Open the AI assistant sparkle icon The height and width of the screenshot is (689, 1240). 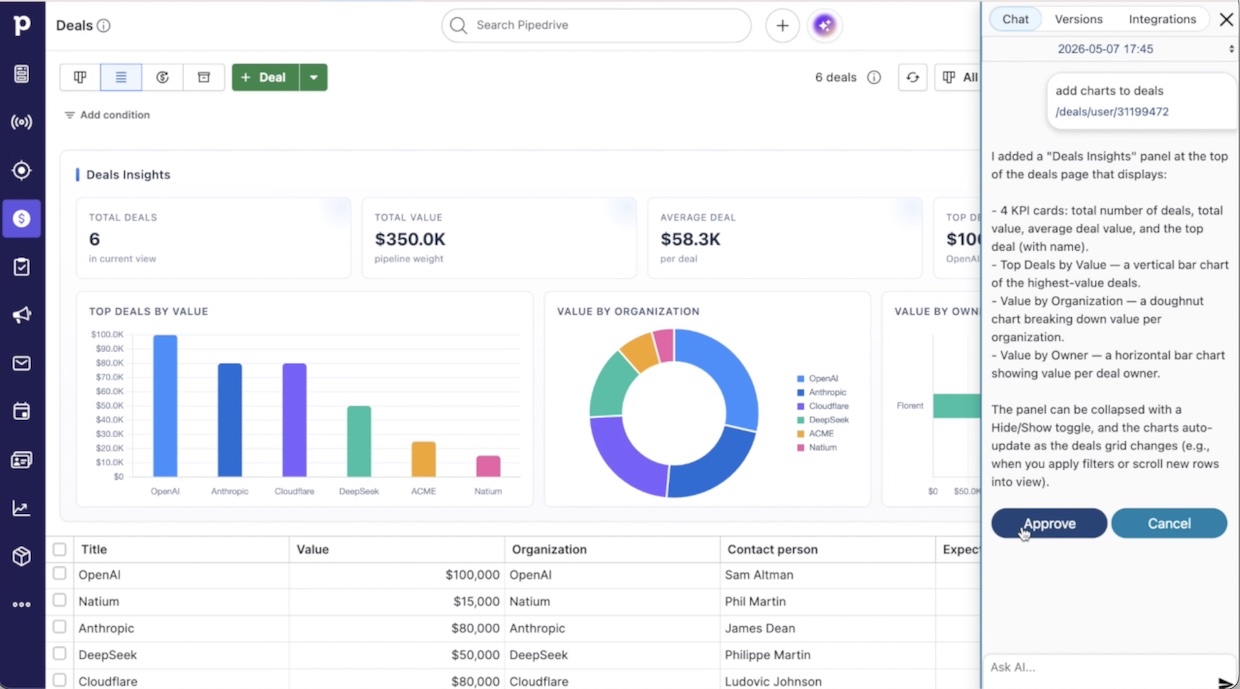point(824,26)
